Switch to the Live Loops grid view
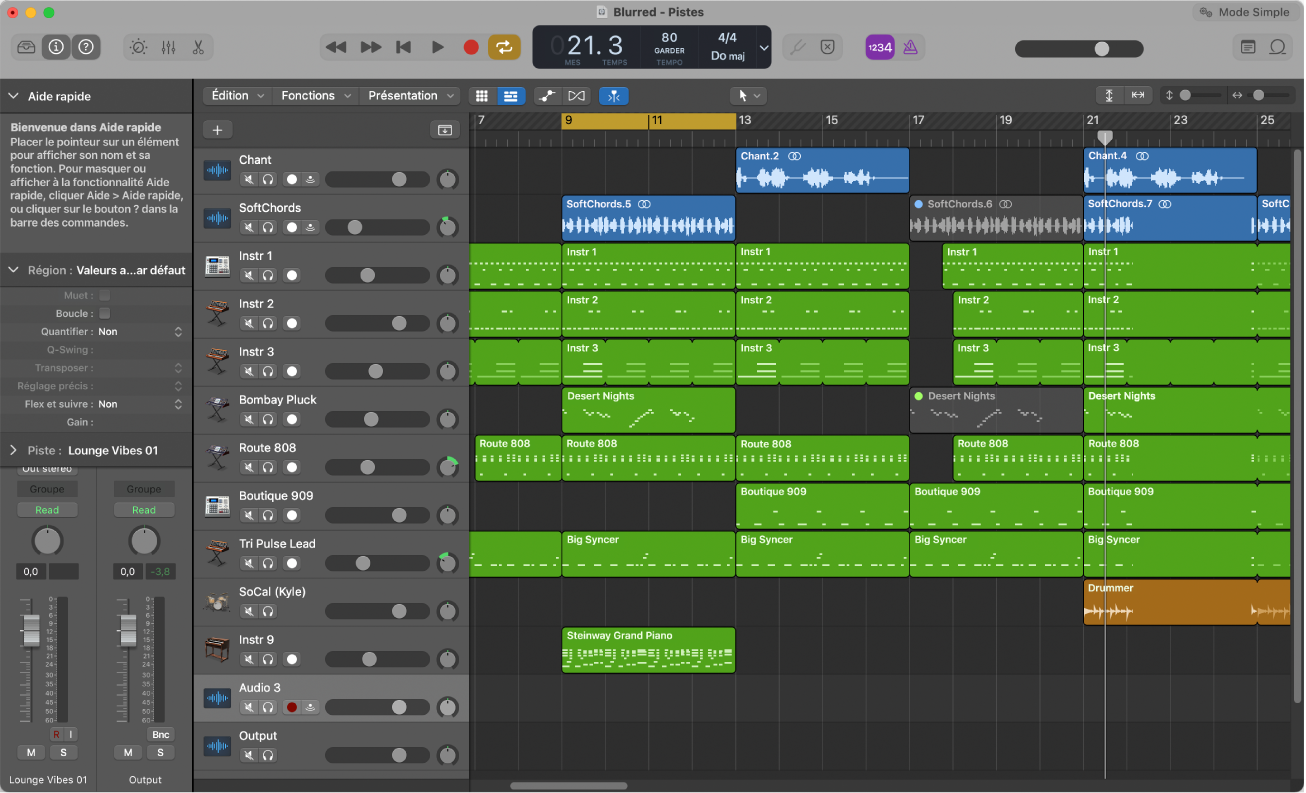Viewport: 1306px width, 793px height. click(x=481, y=95)
